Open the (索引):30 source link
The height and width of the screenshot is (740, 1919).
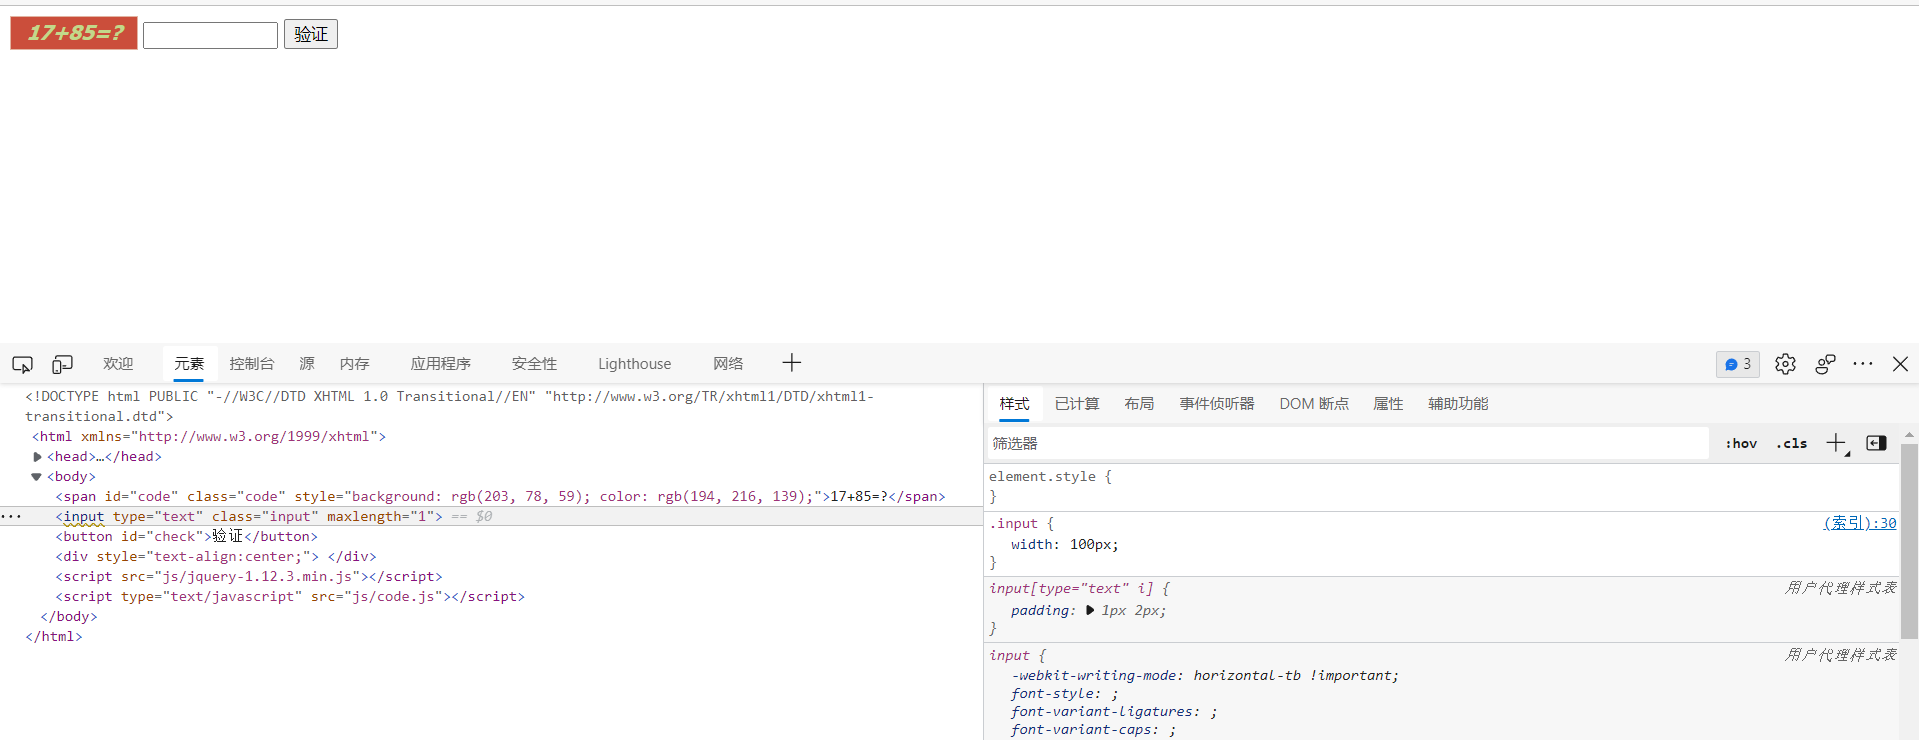coord(1860,523)
